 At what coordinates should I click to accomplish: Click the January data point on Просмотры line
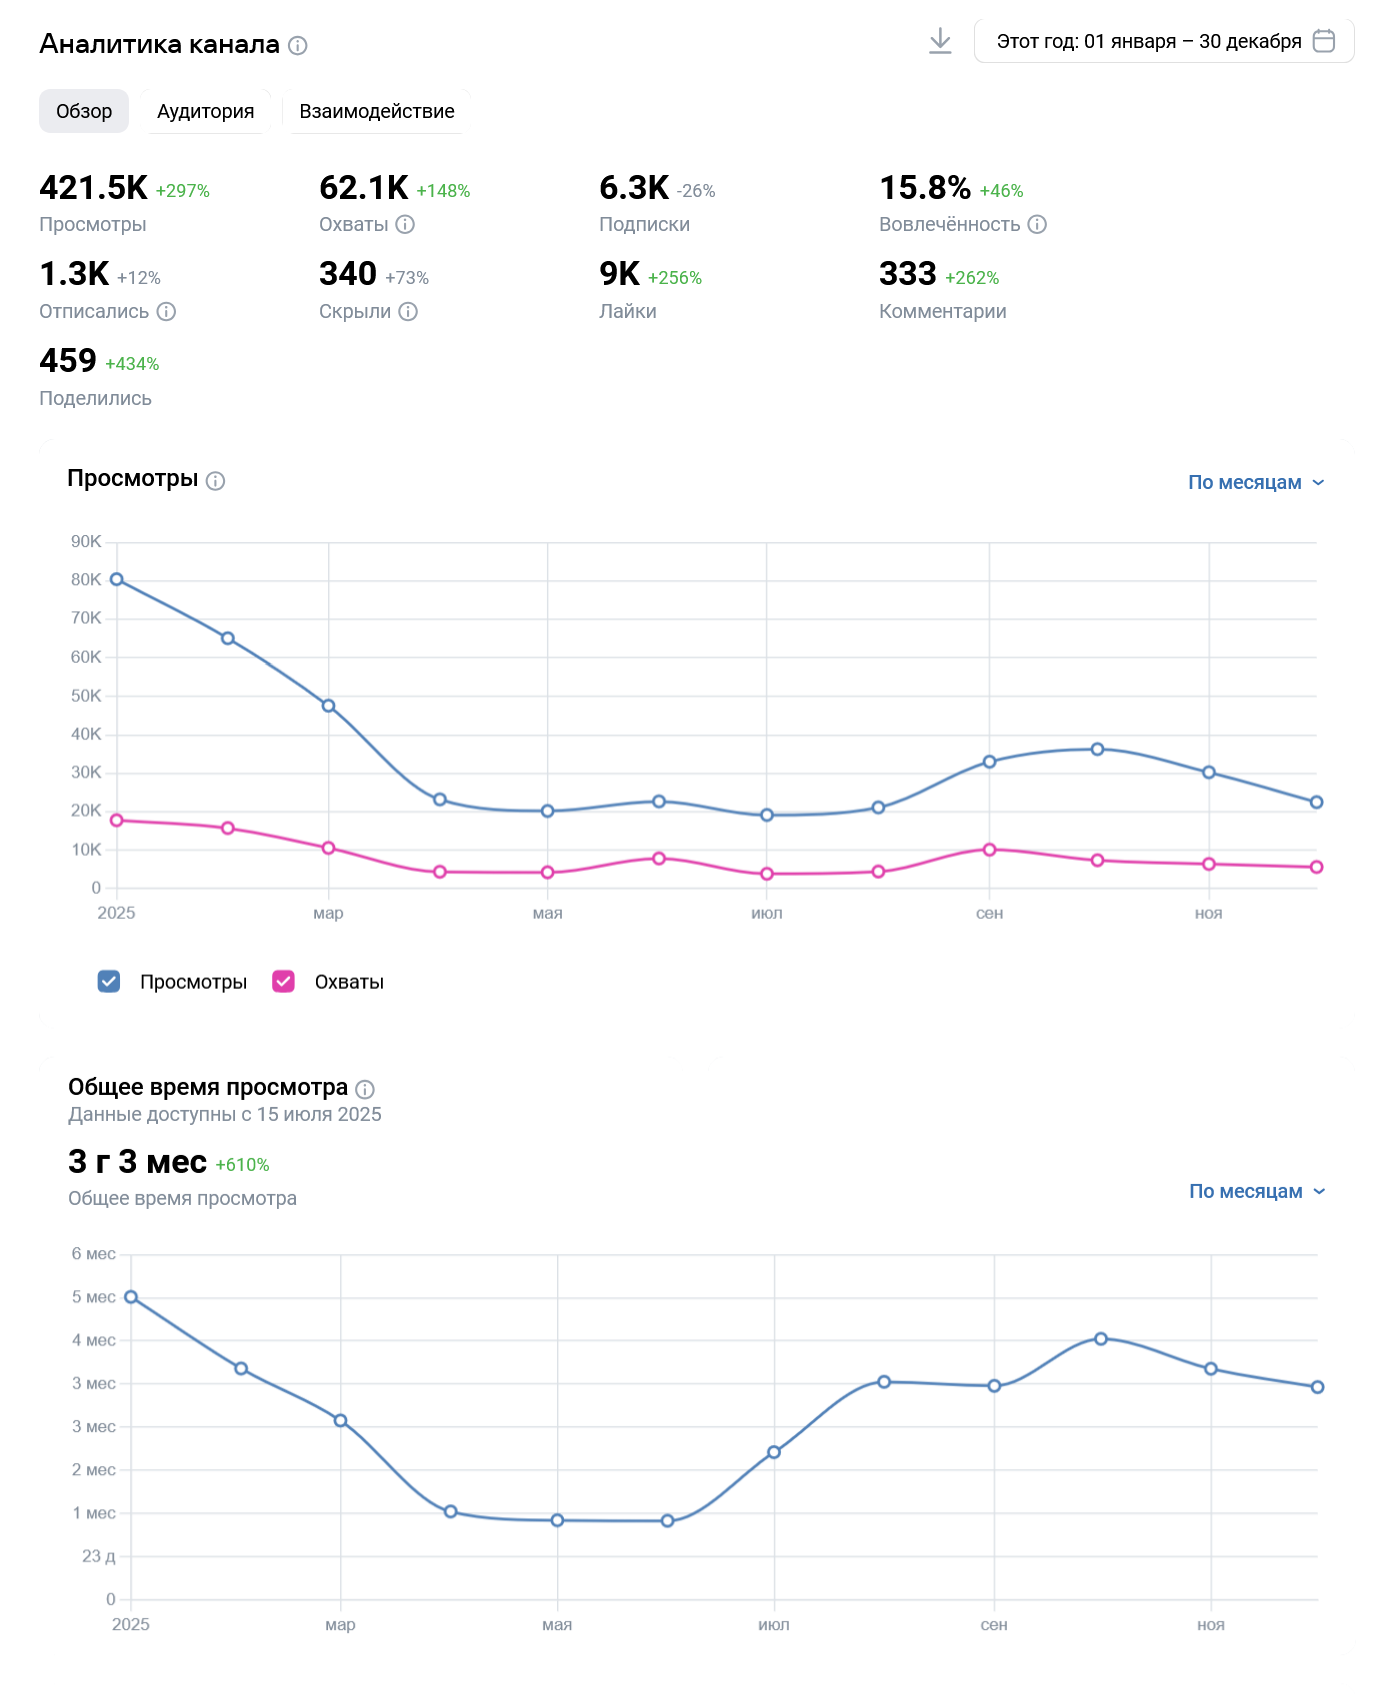click(117, 579)
